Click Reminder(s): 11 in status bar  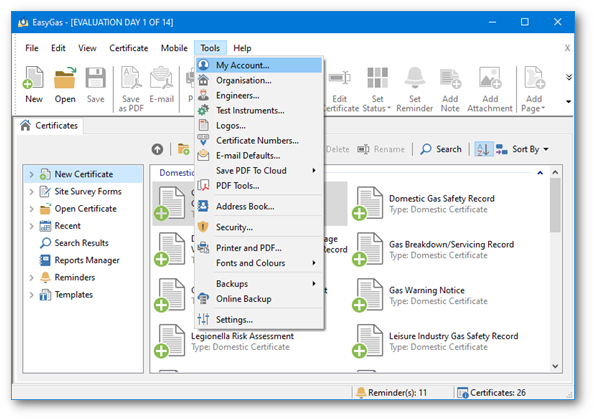point(392,392)
